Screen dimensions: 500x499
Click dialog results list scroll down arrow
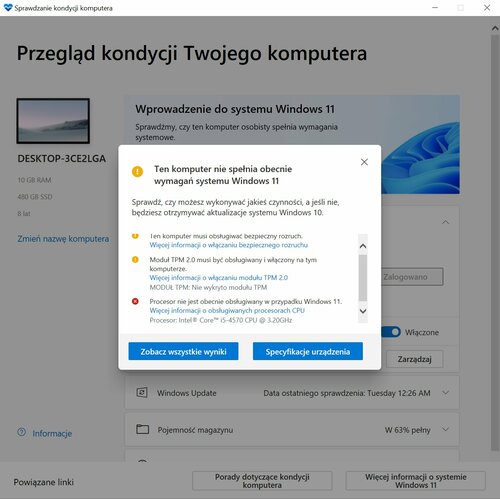363,311
